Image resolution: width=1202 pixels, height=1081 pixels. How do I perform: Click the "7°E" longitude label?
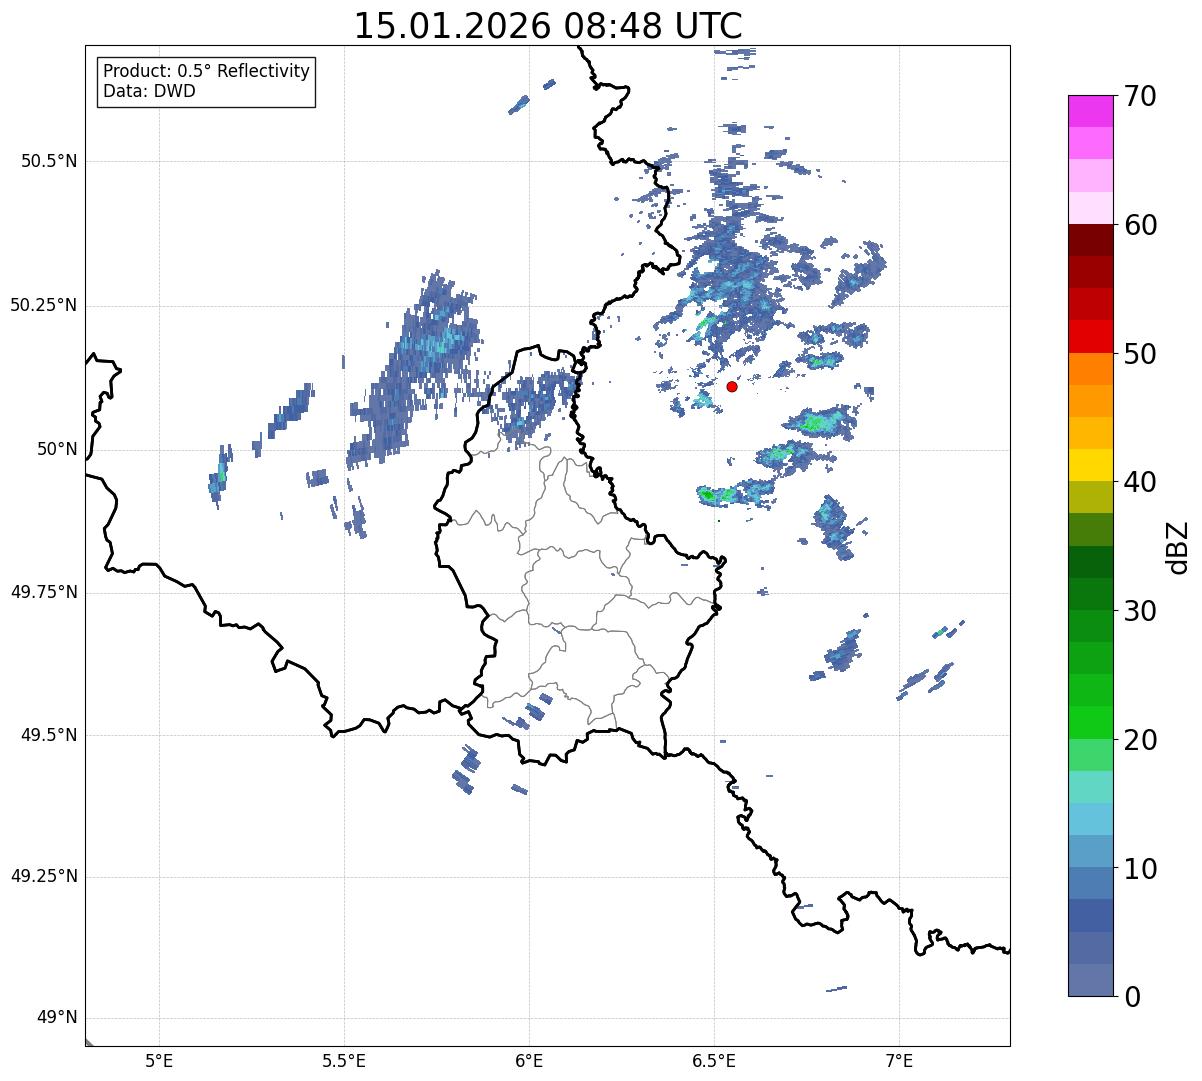pos(899,1060)
